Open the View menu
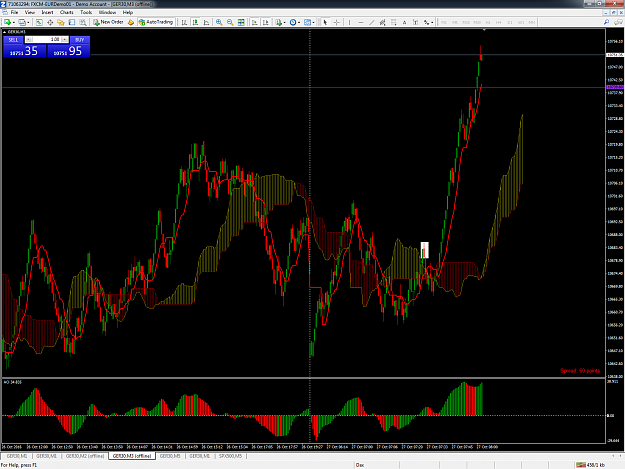The height and width of the screenshot is (469, 625). coord(29,12)
